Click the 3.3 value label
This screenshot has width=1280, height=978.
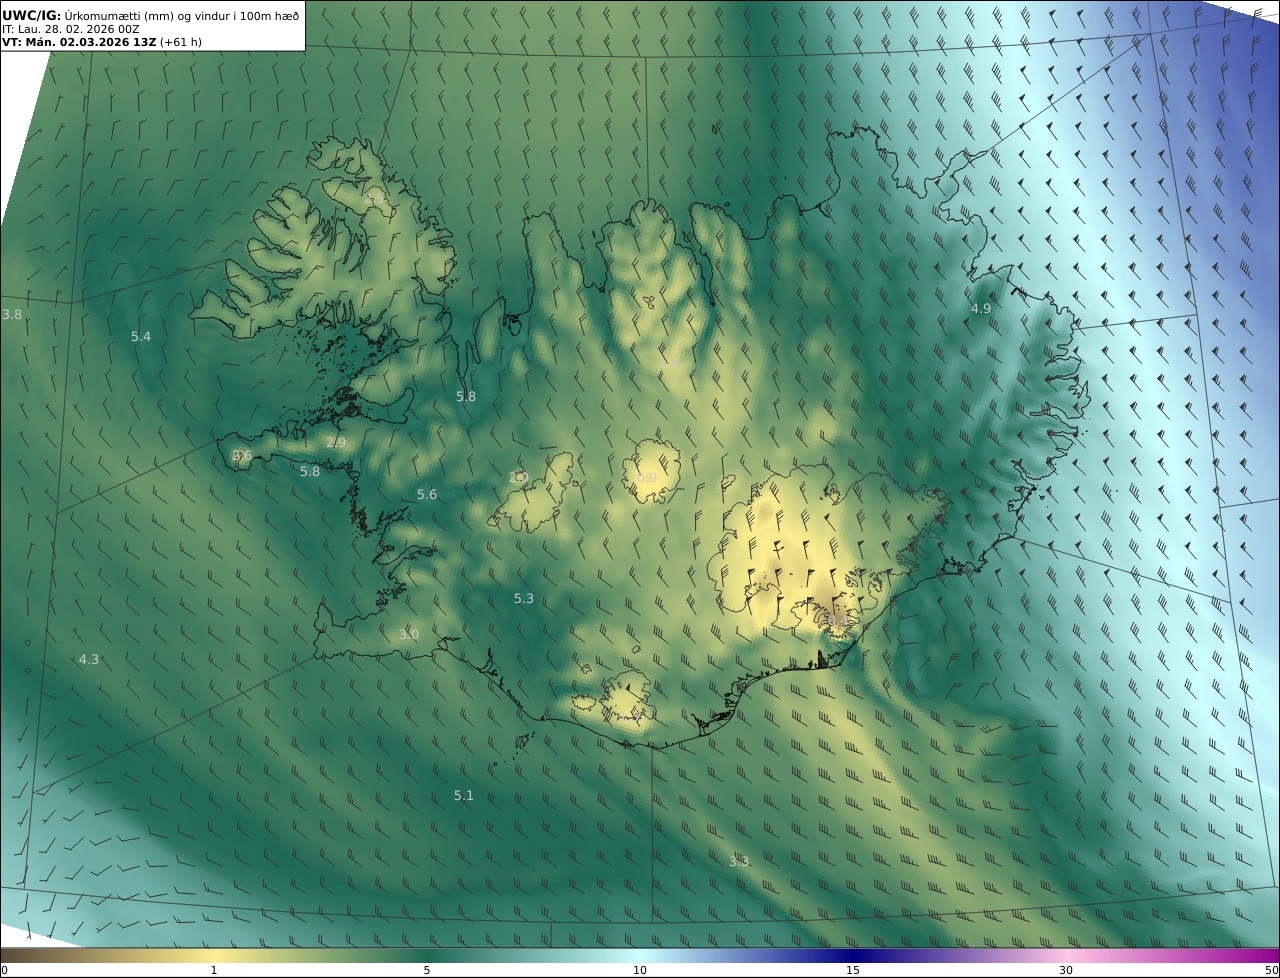click(x=738, y=862)
